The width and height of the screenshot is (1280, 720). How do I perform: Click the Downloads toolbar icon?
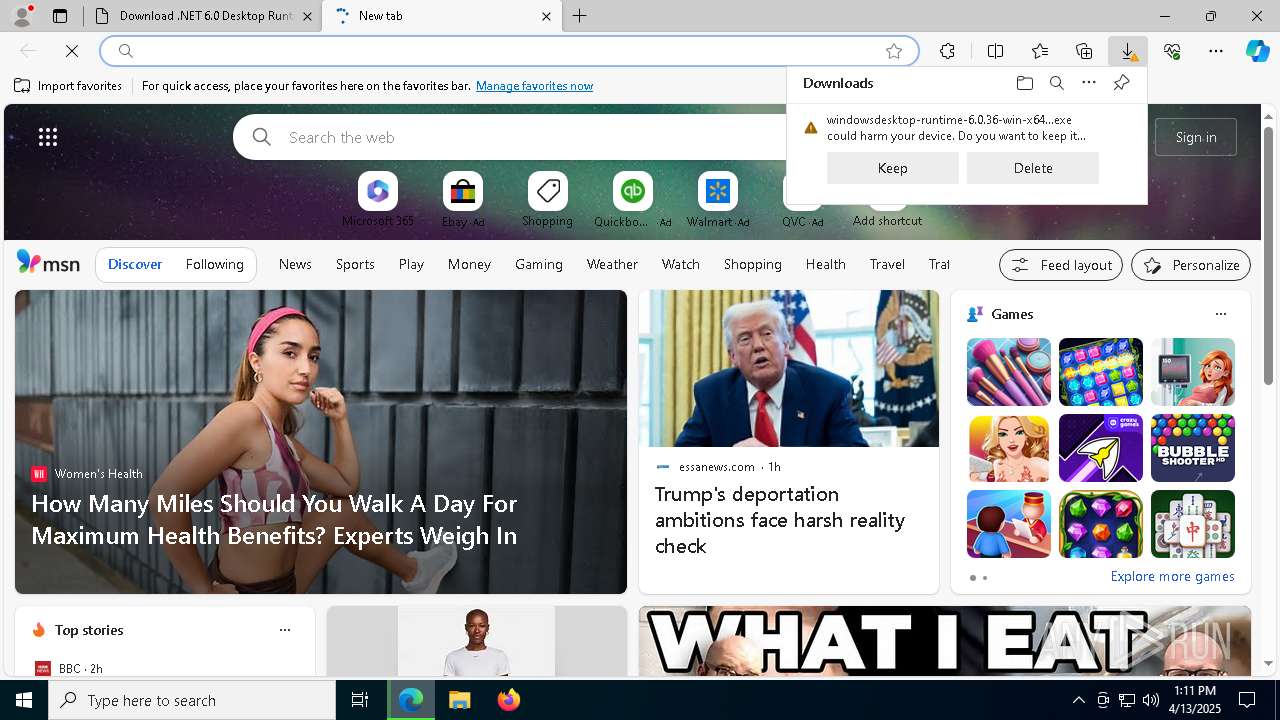pyautogui.click(x=1128, y=51)
